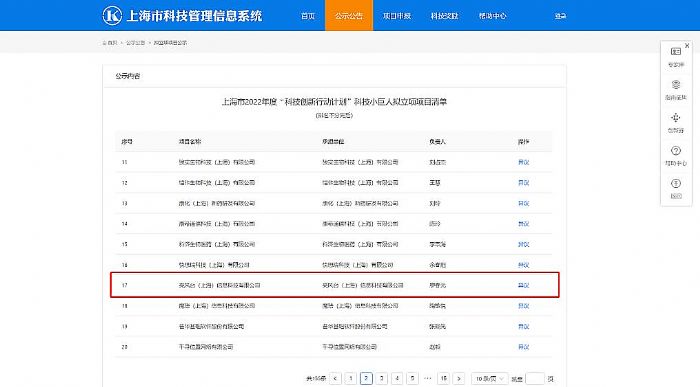Open the first card icon in right sidebar

coord(675,52)
